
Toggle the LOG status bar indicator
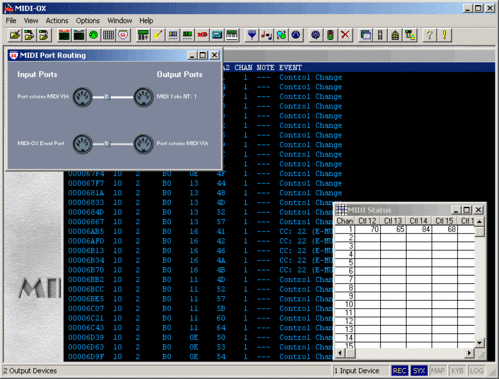476,371
